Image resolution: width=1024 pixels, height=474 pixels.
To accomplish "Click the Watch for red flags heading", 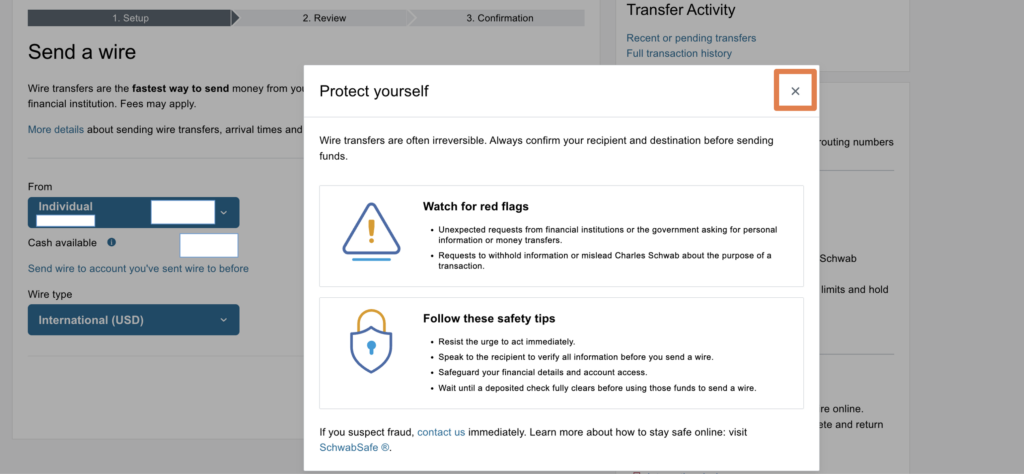I will (x=475, y=207).
